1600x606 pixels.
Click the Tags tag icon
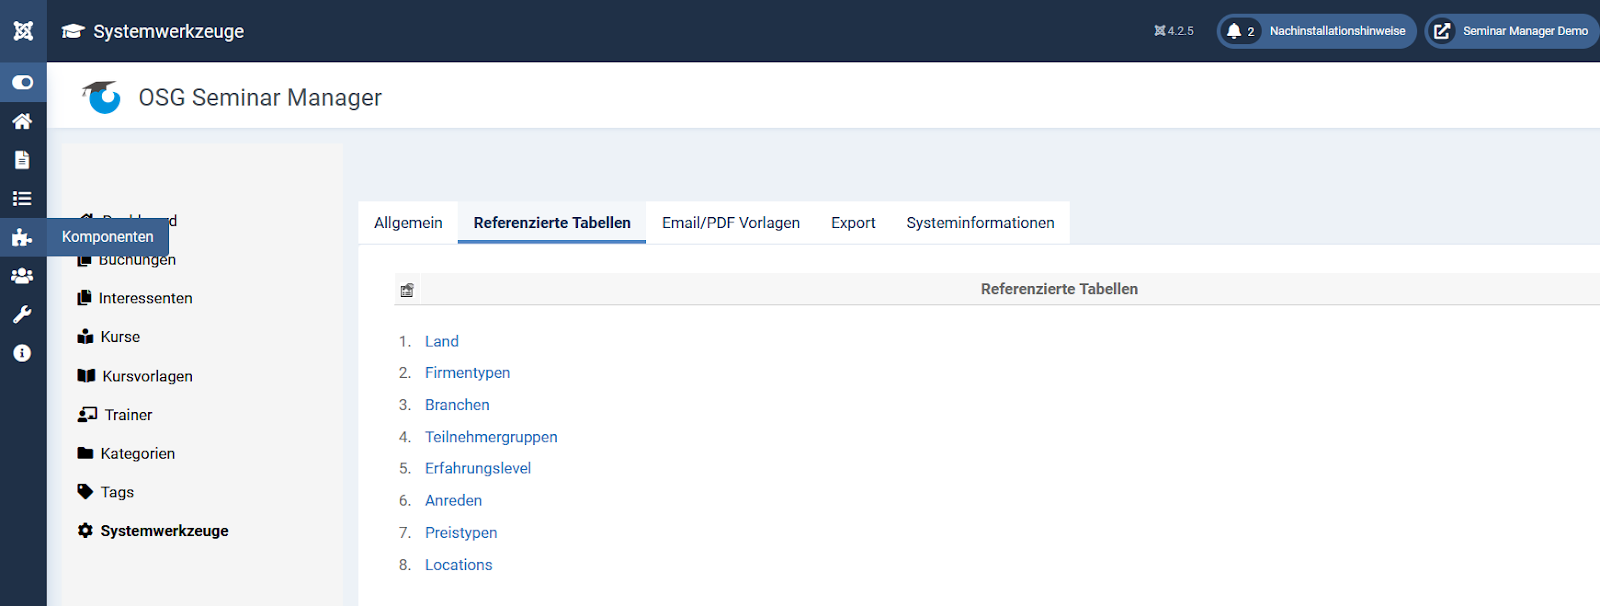pyautogui.click(x=85, y=492)
